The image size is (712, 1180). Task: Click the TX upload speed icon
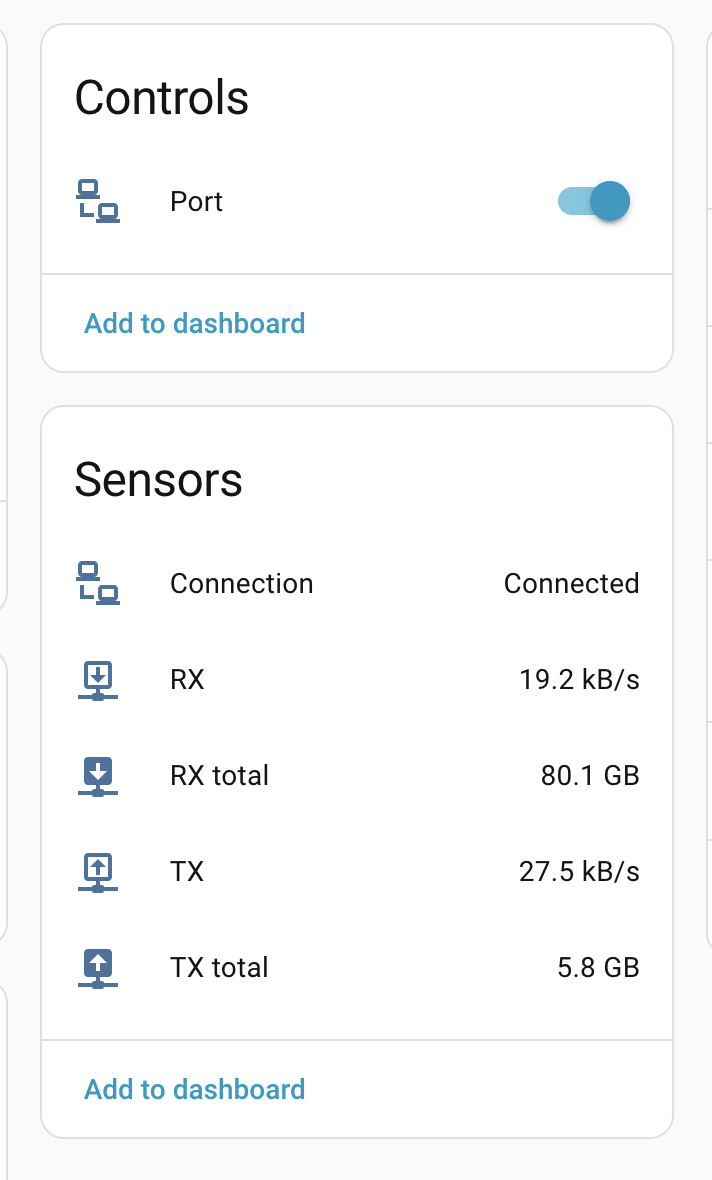pos(98,872)
